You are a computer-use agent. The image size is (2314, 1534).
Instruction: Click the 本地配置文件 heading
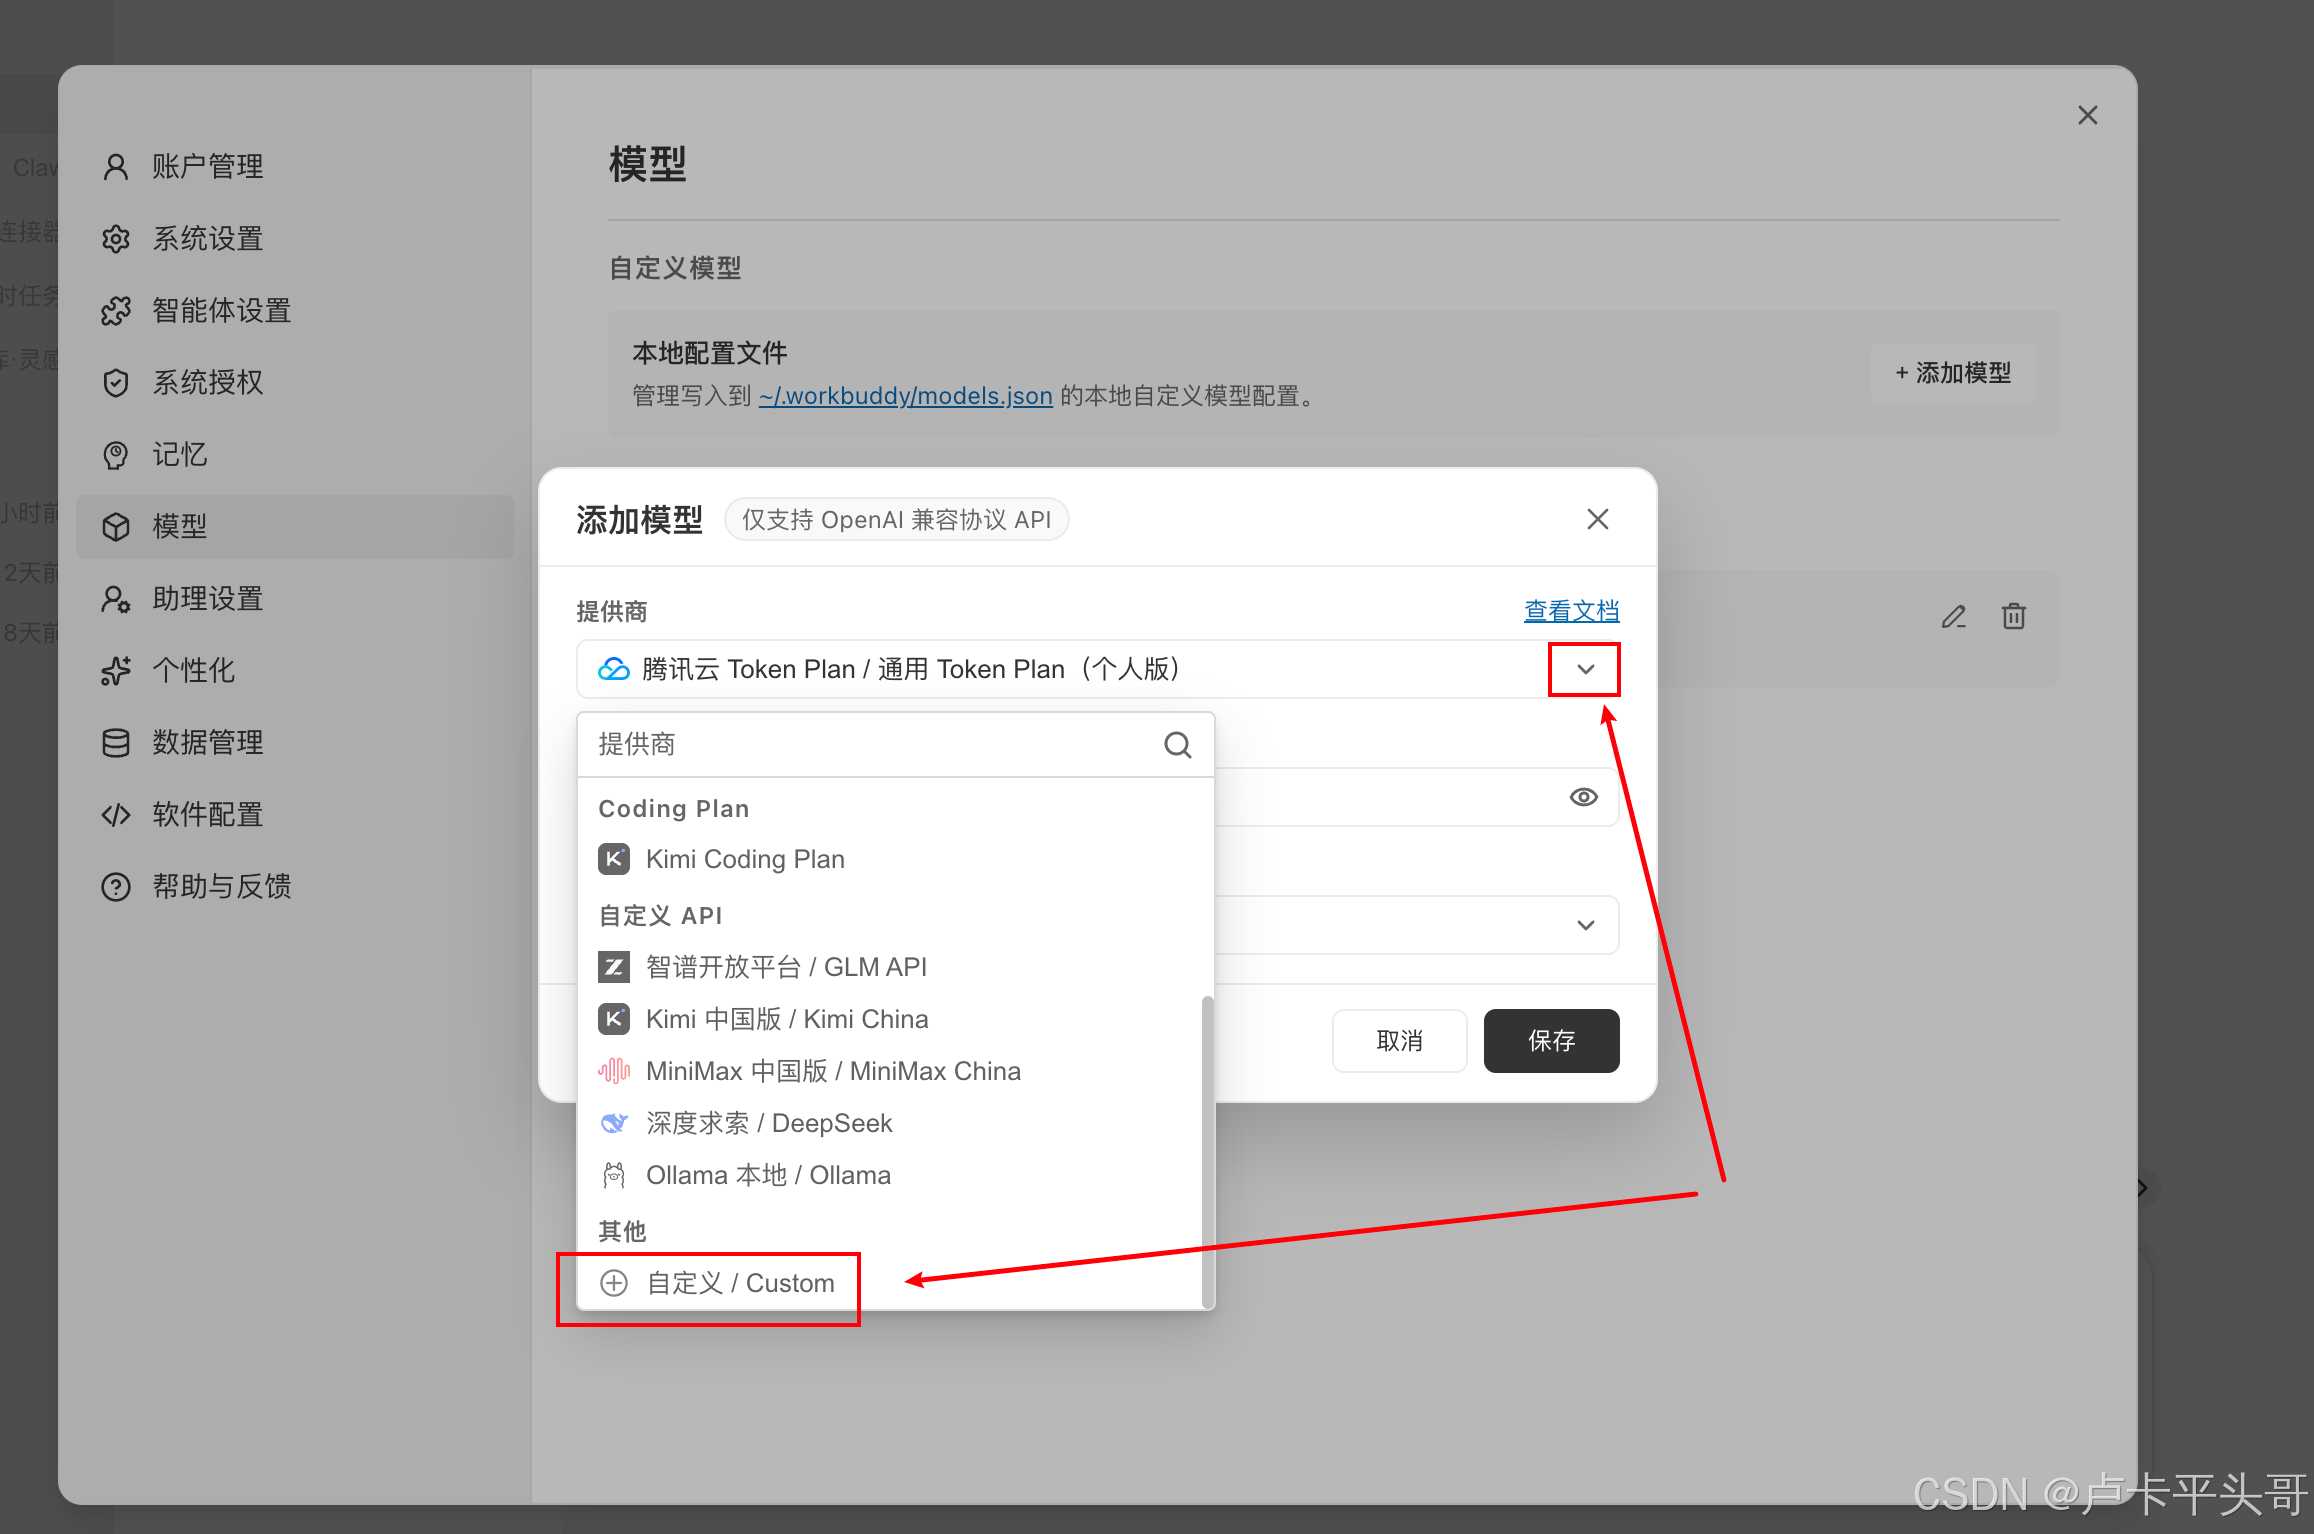pos(710,353)
